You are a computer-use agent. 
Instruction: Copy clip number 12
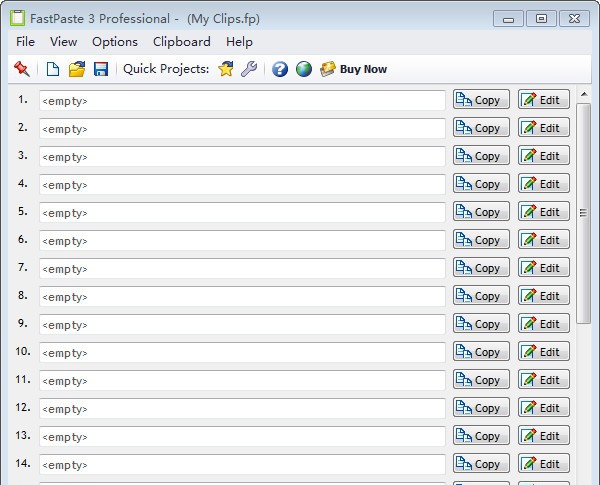point(481,407)
